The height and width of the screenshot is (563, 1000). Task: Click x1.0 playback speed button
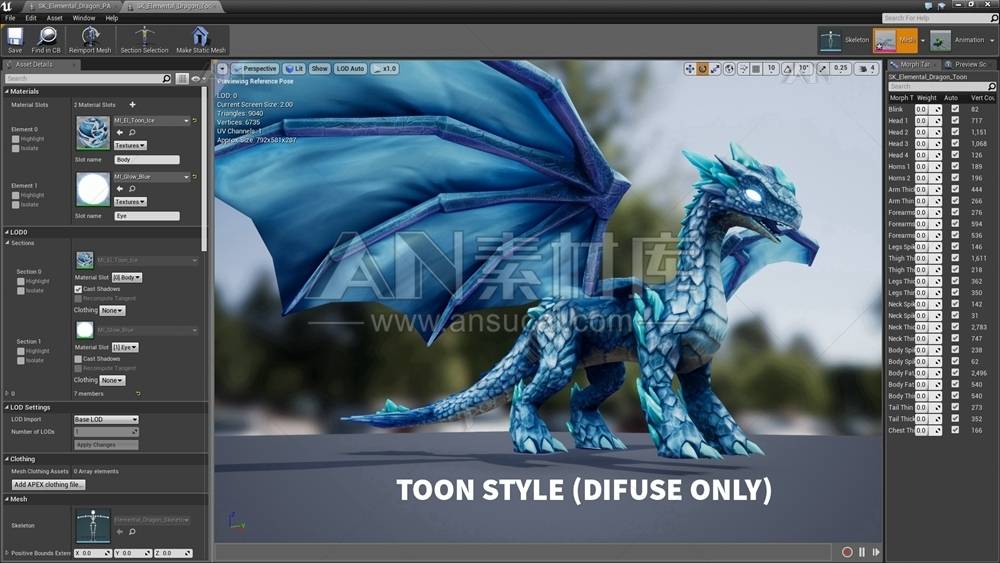click(385, 69)
